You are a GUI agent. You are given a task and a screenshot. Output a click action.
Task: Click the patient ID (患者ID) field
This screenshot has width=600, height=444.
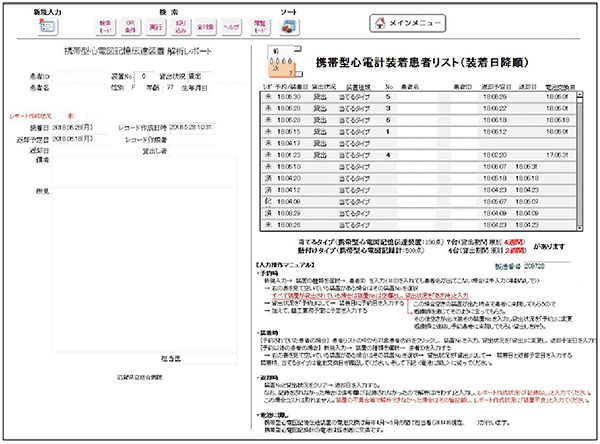(x=80, y=76)
